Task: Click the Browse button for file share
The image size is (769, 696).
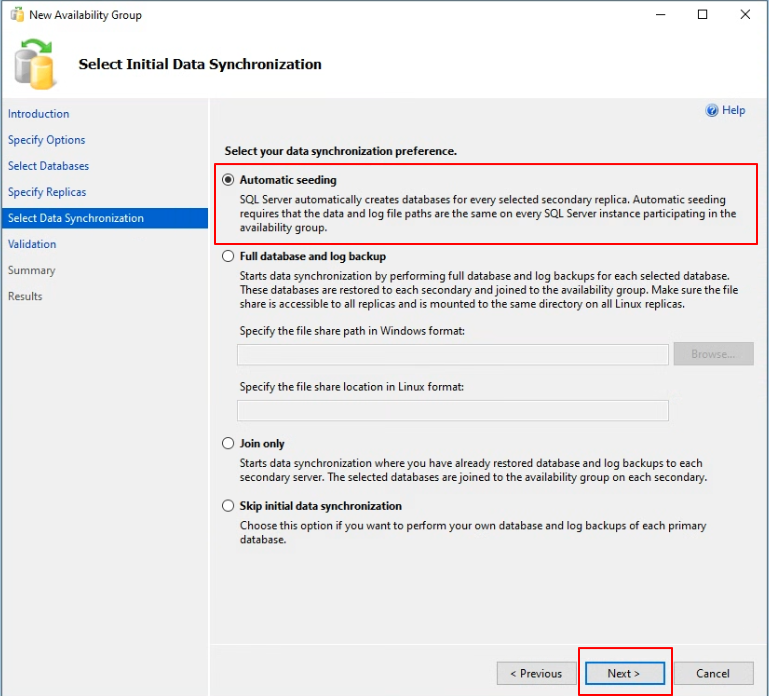Action: click(x=714, y=354)
